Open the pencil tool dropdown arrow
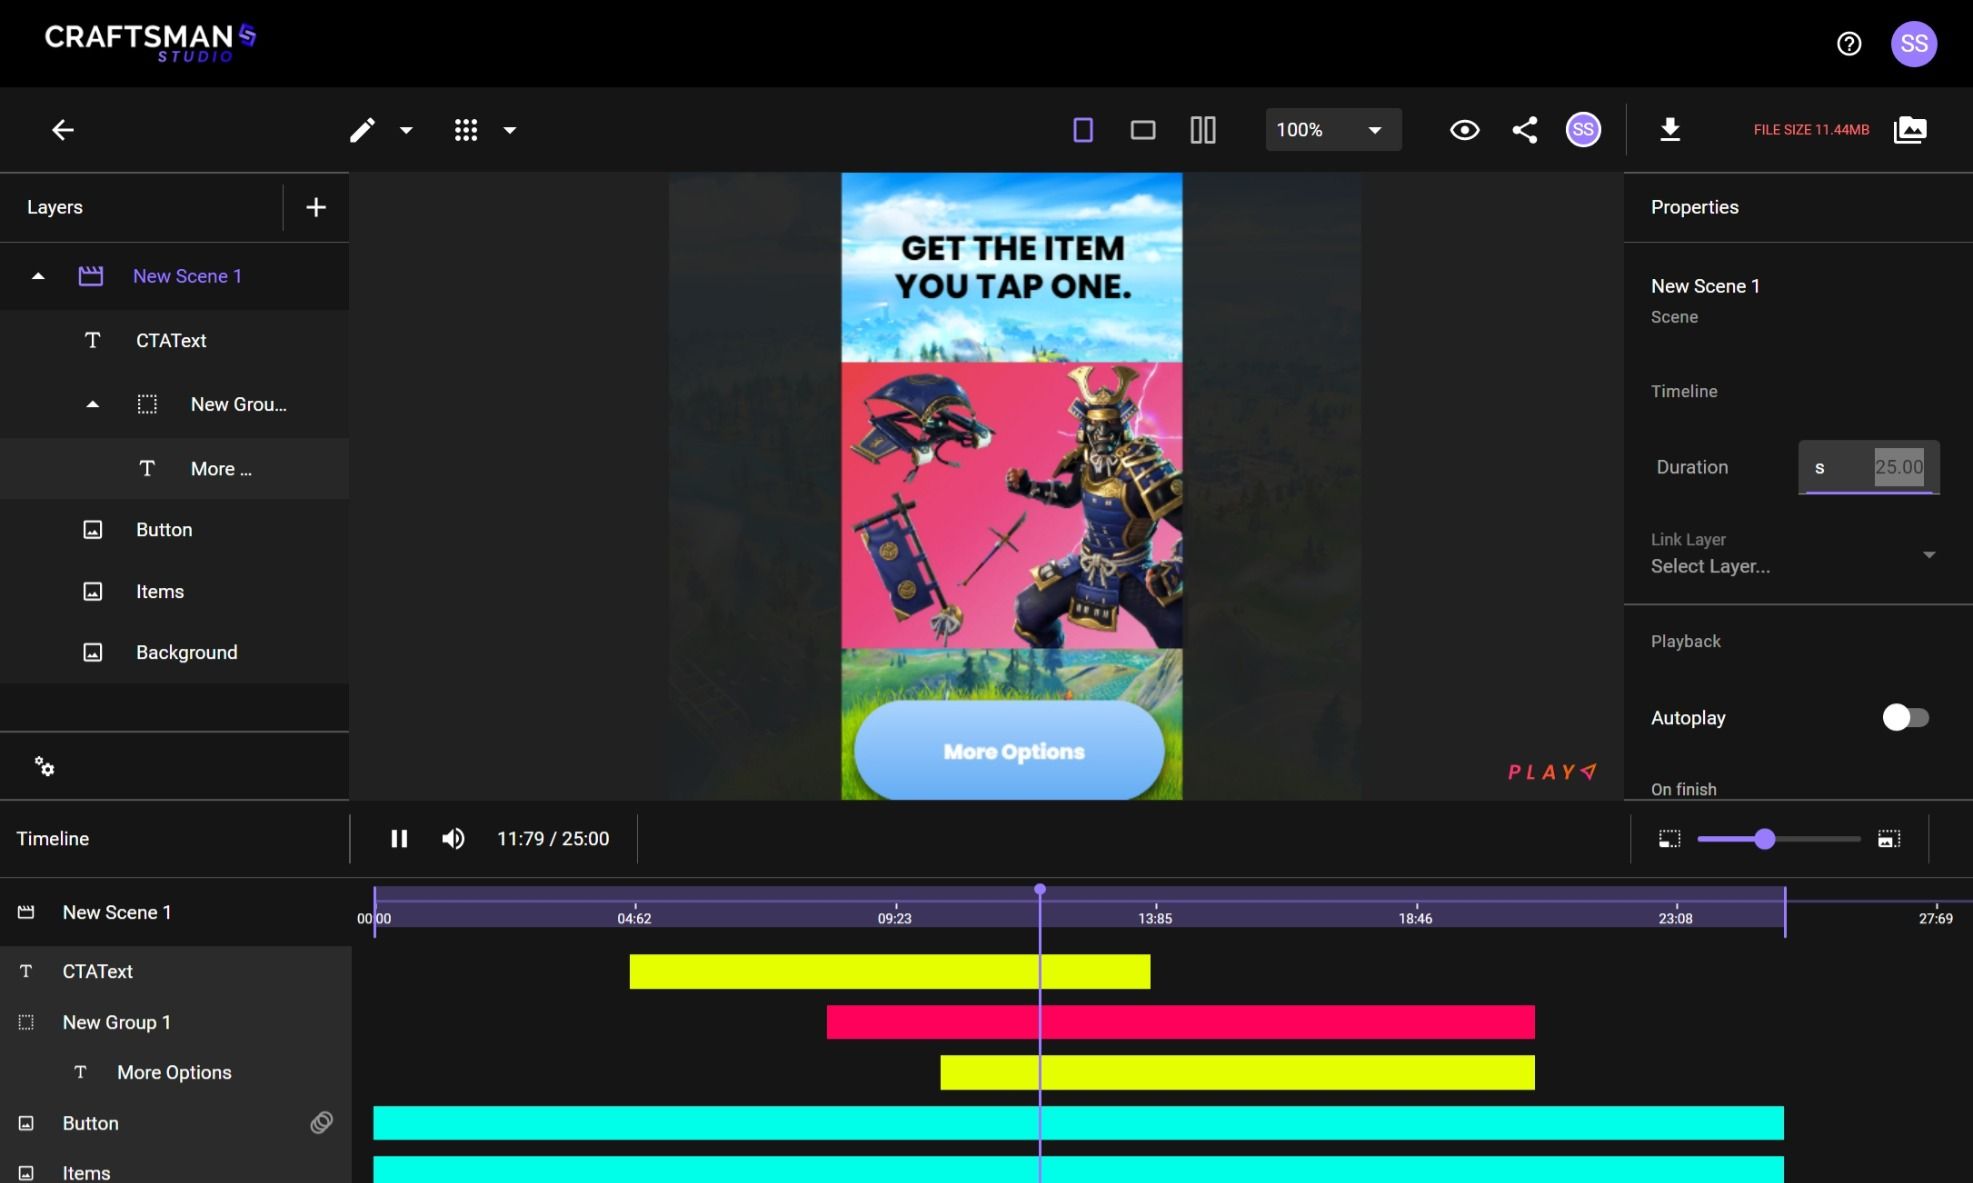This screenshot has height=1183, width=1973. click(x=406, y=130)
